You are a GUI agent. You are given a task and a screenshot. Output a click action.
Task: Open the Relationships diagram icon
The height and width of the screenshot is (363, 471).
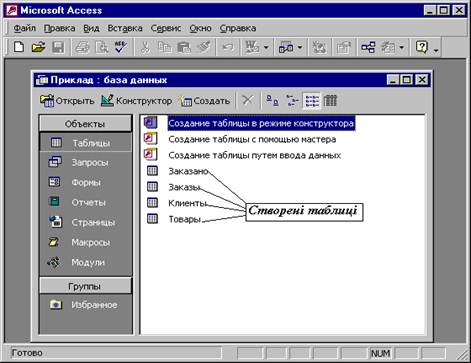[368, 47]
